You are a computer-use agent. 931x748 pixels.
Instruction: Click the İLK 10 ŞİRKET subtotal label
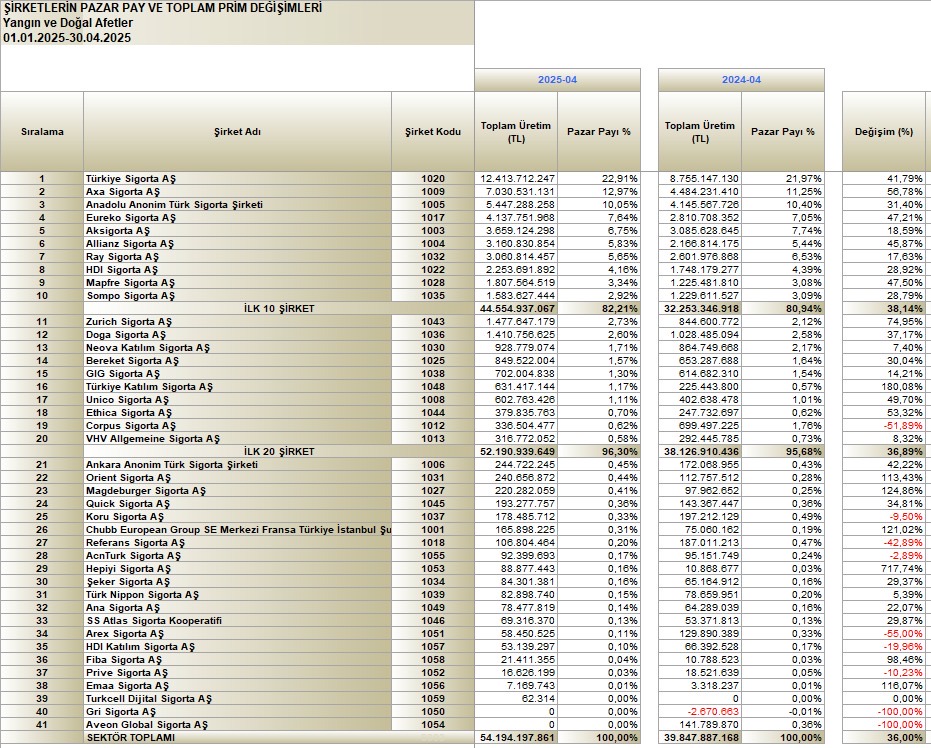(x=279, y=309)
